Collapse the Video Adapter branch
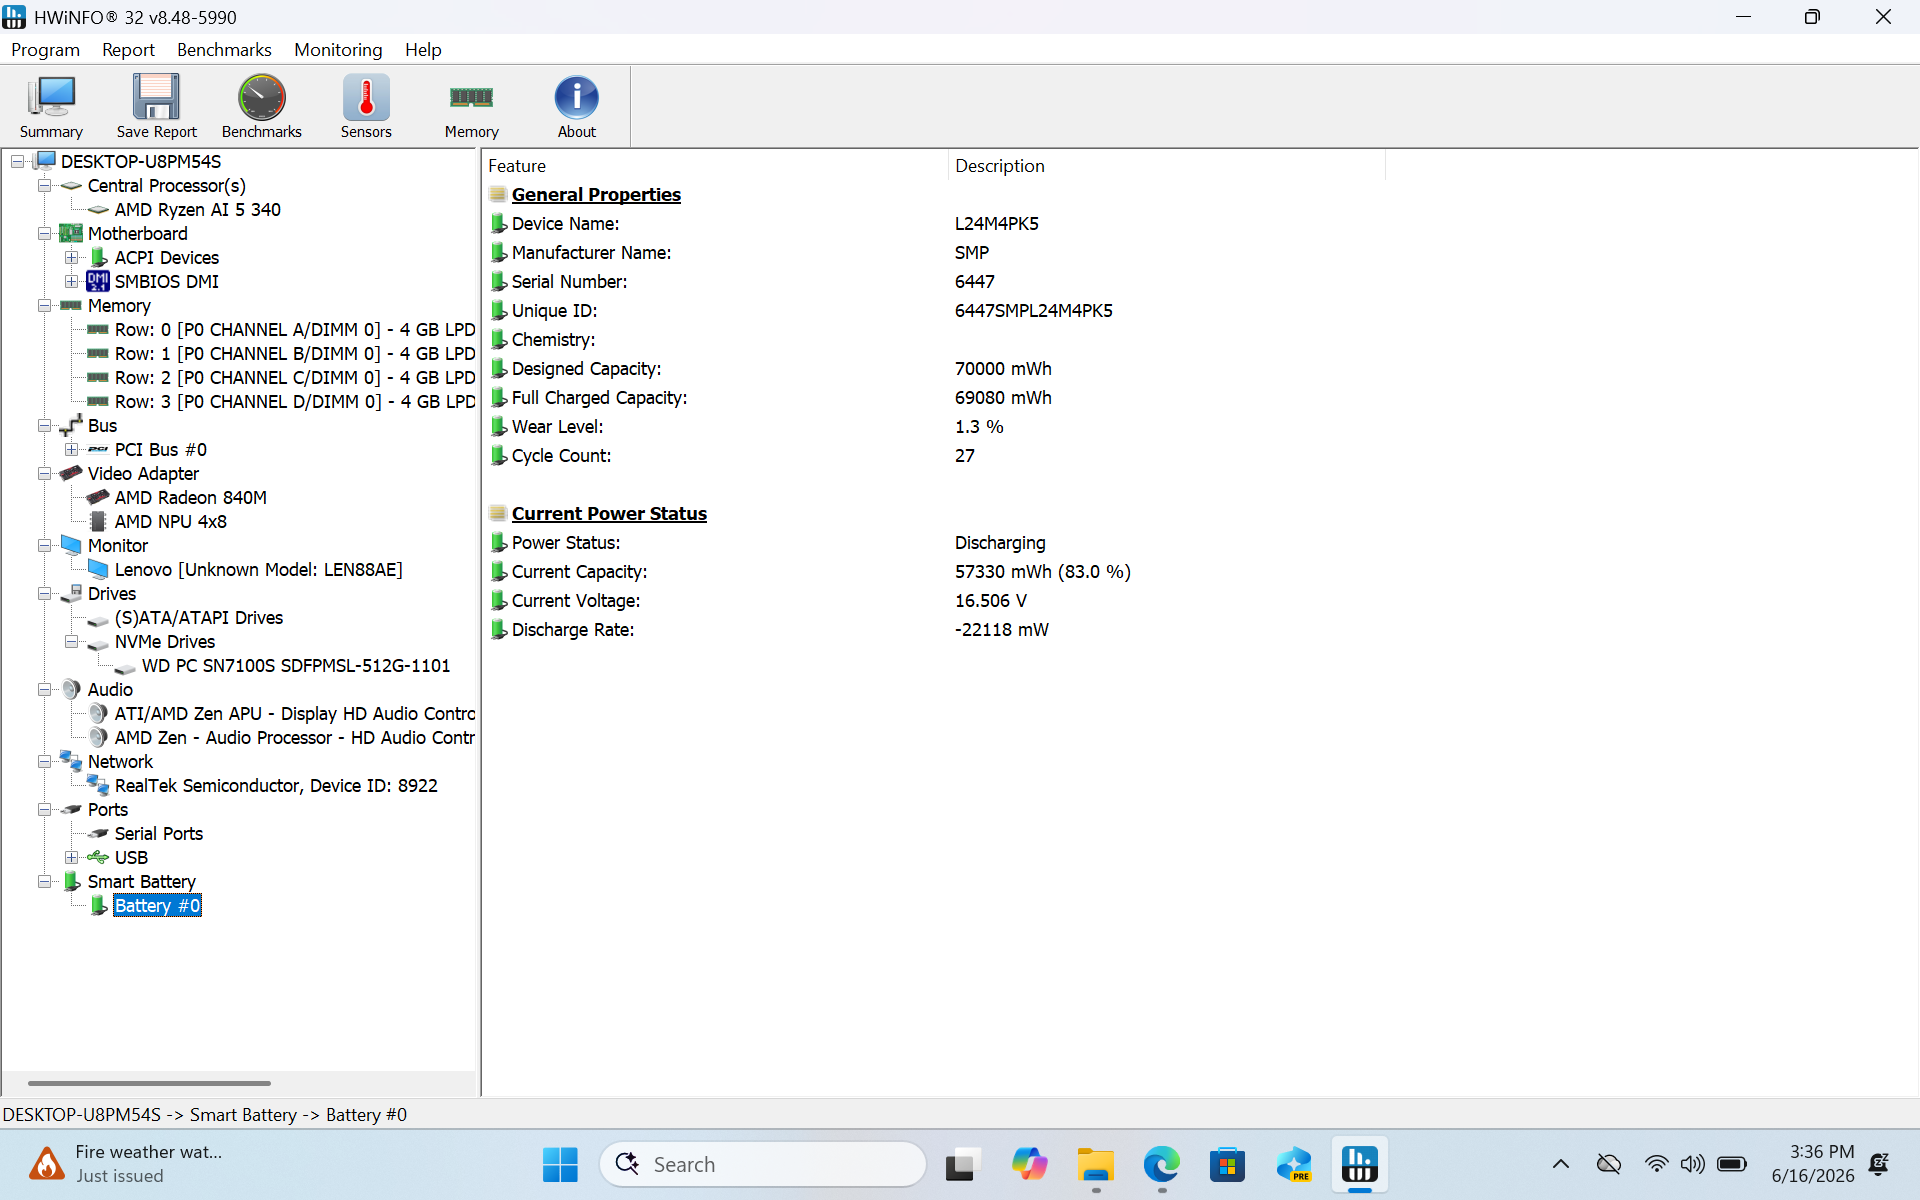This screenshot has height=1200, width=1920. click(x=45, y=474)
